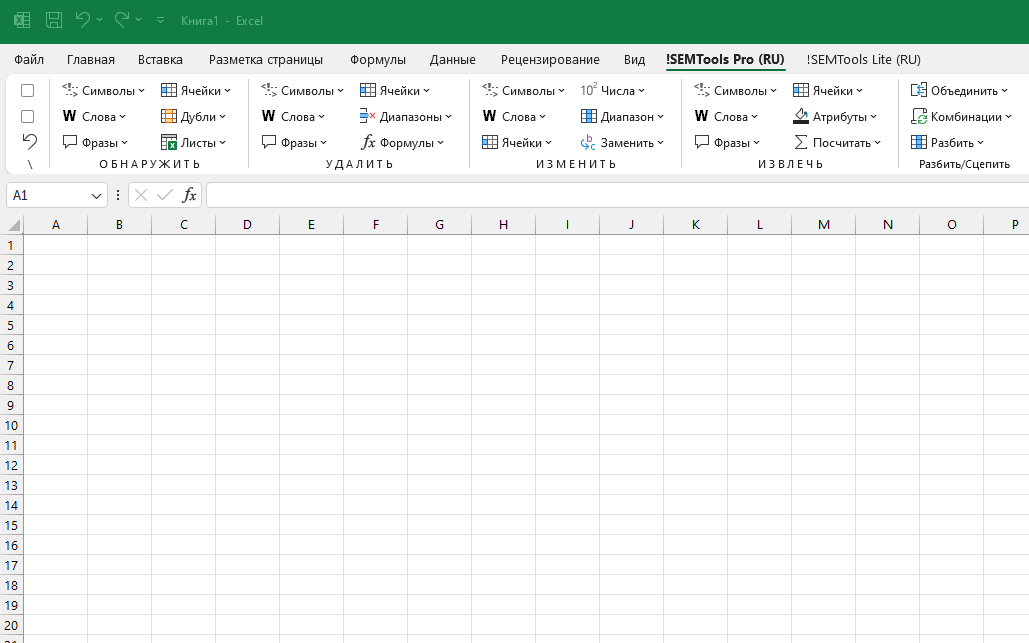Open the !SEMTools Lite (RU) tab

(863, 60)
